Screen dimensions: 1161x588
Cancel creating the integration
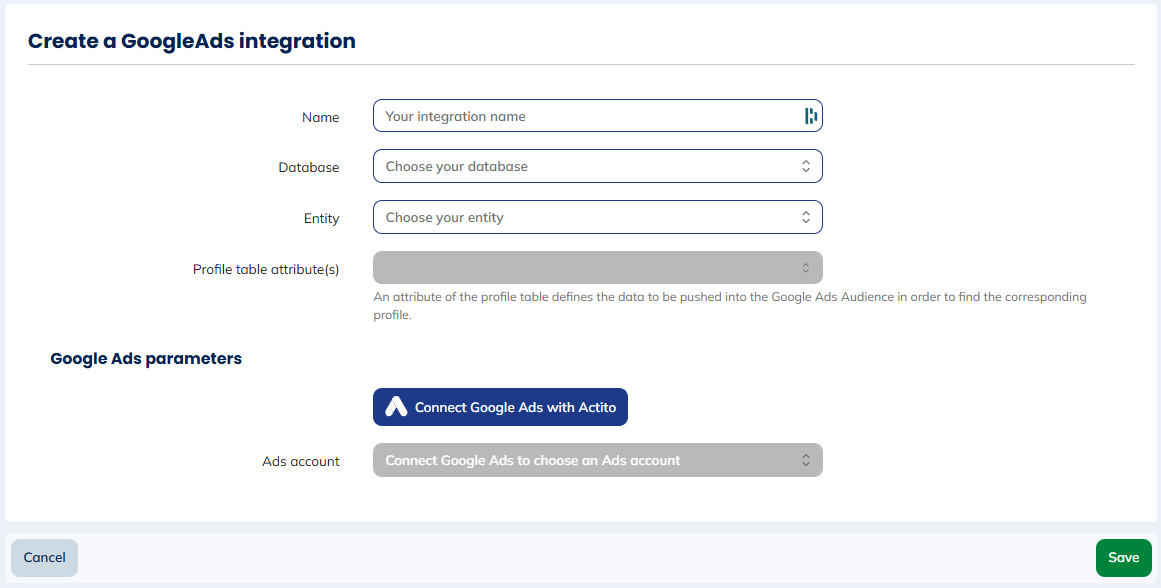click(44, 557)
